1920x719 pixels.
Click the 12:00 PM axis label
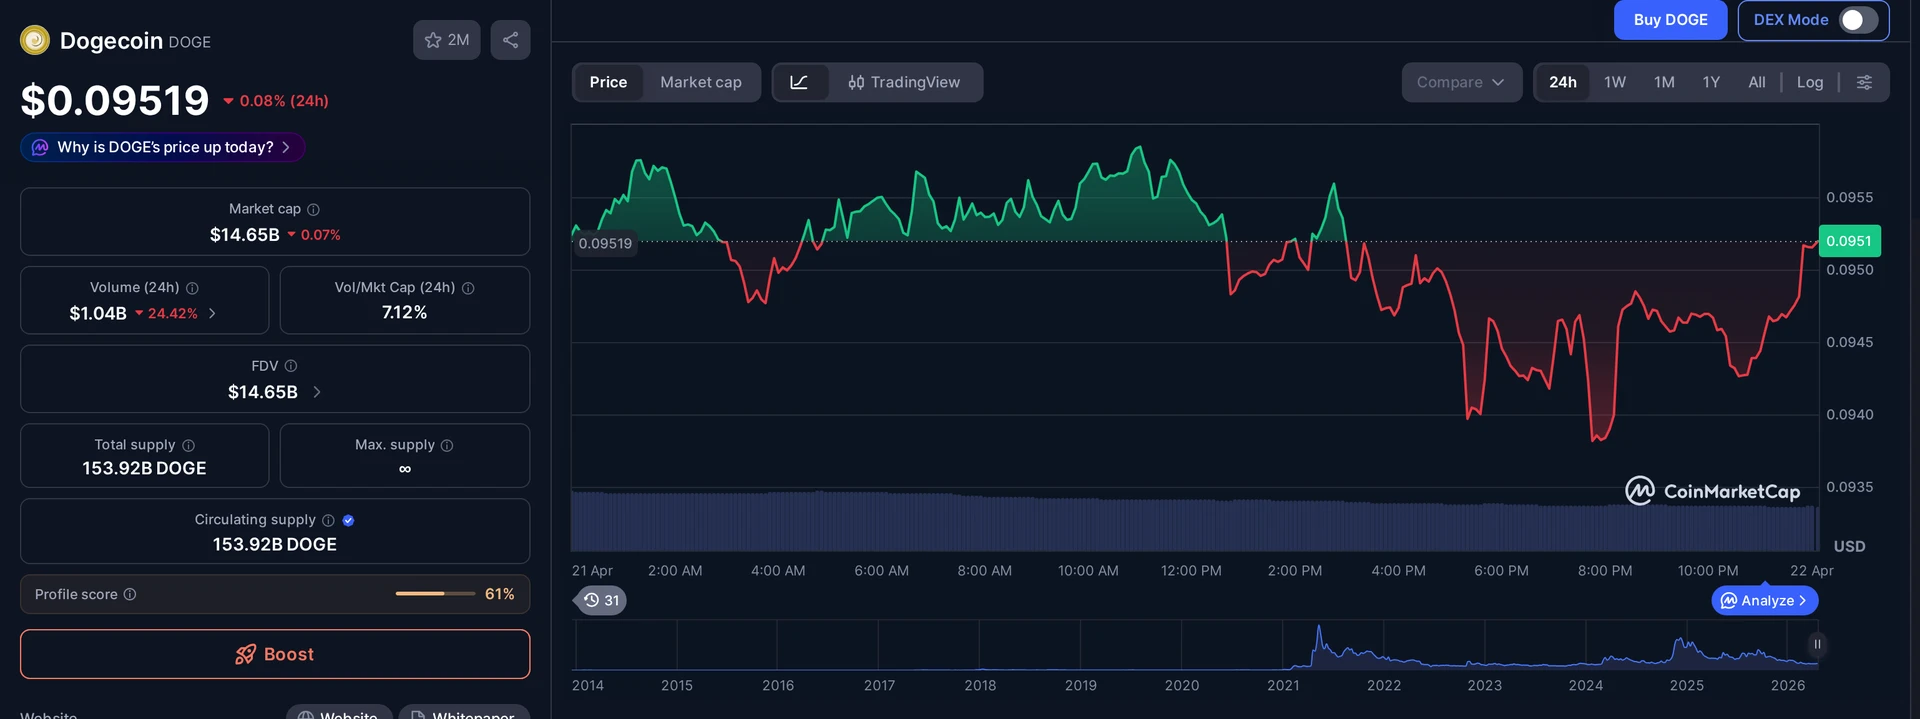[1191, 571]
